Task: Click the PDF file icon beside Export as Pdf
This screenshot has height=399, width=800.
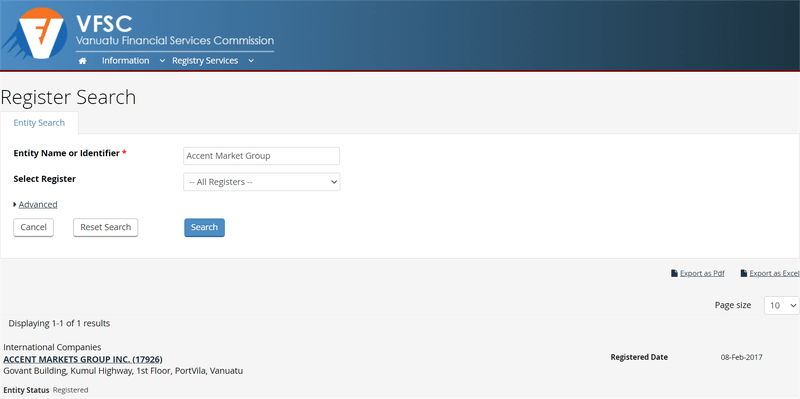Action: (674, 273)
